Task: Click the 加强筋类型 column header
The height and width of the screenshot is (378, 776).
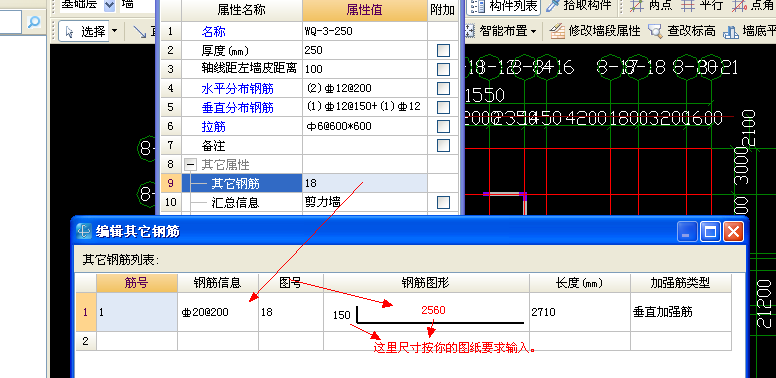Action: [680, 283]
